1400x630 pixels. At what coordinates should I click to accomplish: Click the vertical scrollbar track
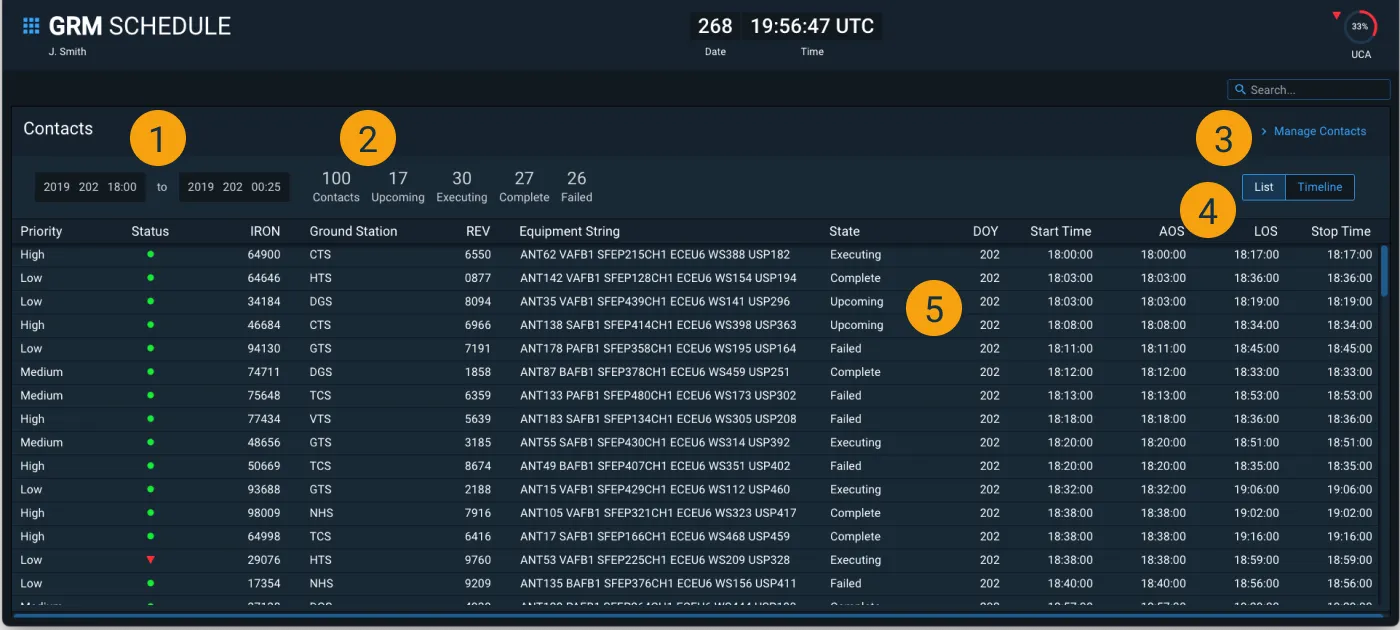coord(1391,420)
